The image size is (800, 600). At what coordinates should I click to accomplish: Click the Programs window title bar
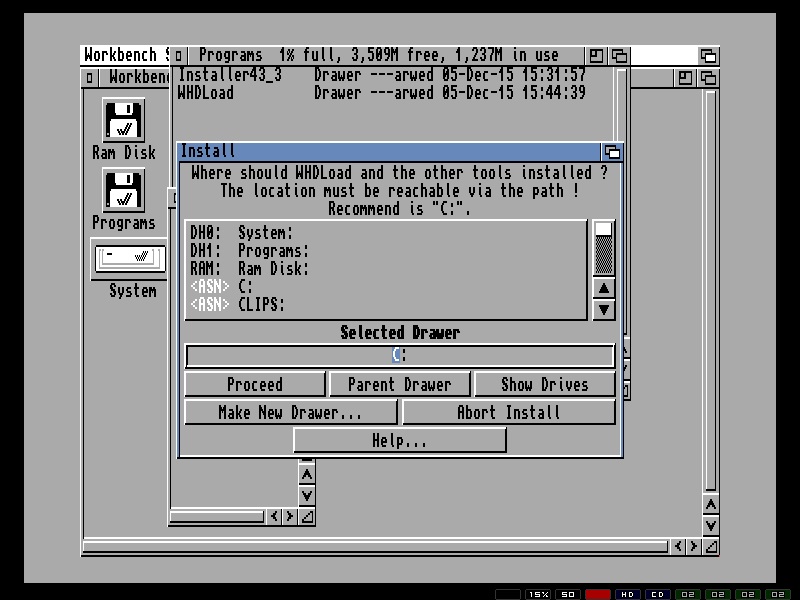pyautogui.click(x=386, y=55)
